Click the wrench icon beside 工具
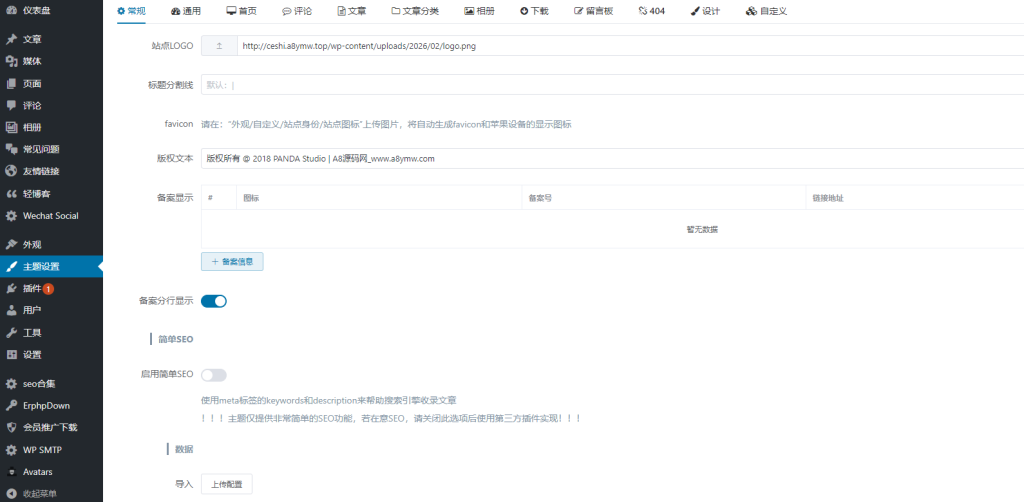The height and width of the screenshot is (502, 1024). (x=11, y=333)
